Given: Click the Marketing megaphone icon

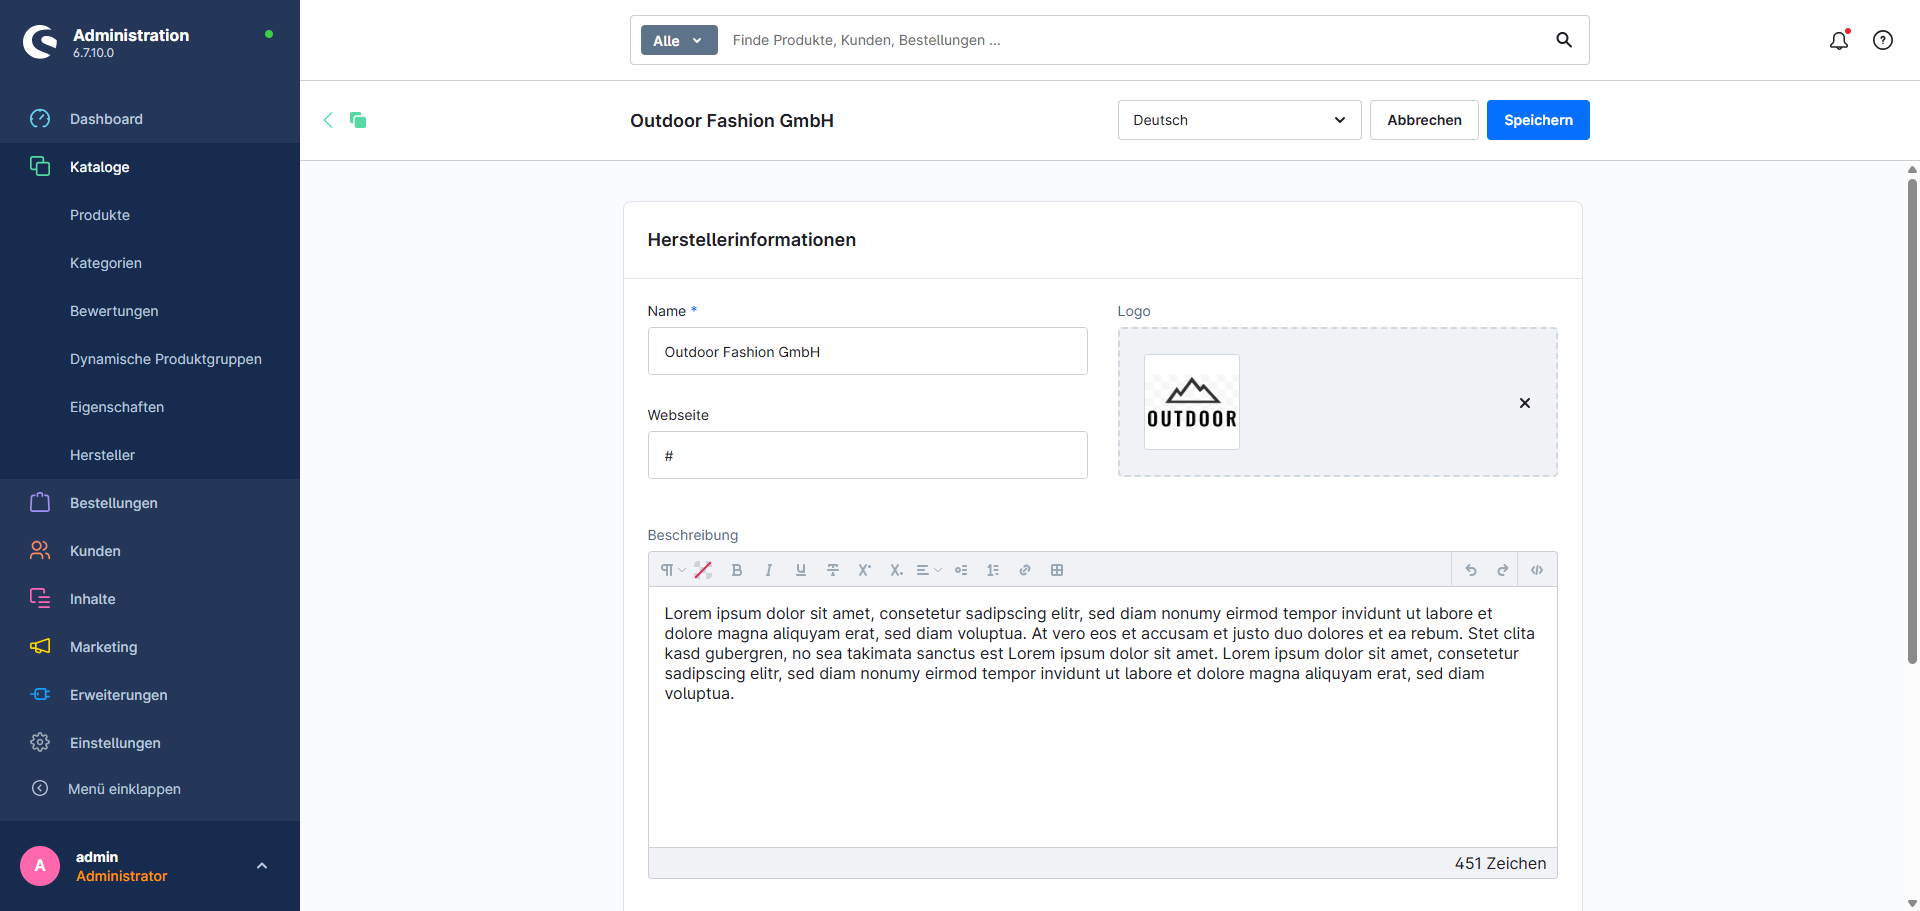Looking at the screenshot, I should tap(40, 646).
